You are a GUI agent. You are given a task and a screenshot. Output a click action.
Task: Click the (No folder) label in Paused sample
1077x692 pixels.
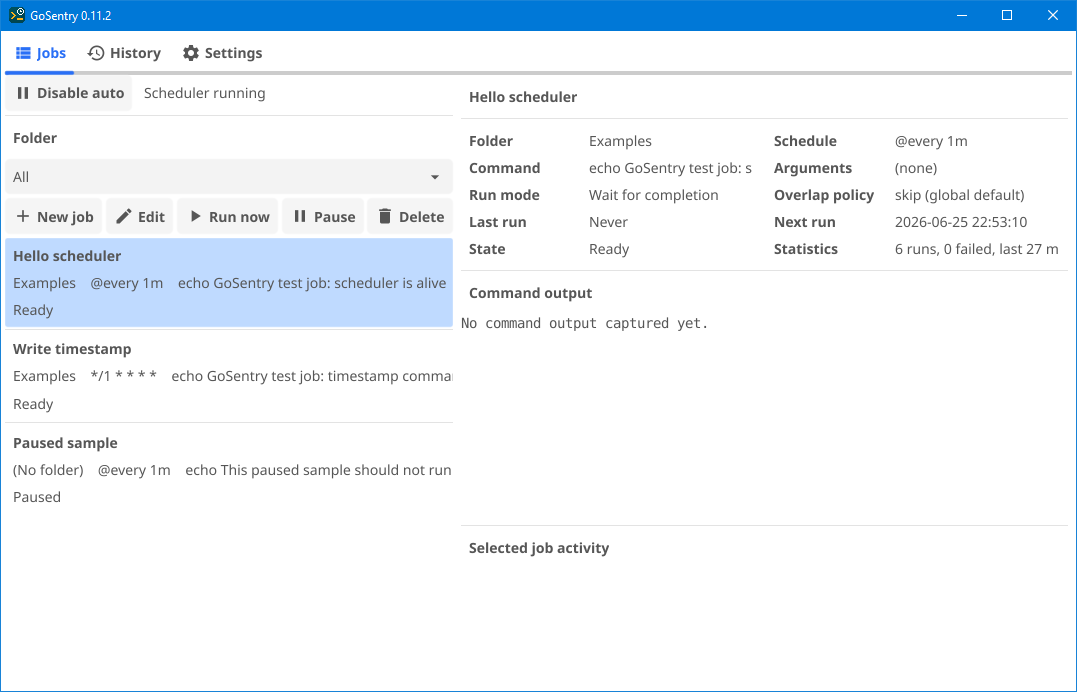pos(48,470)
